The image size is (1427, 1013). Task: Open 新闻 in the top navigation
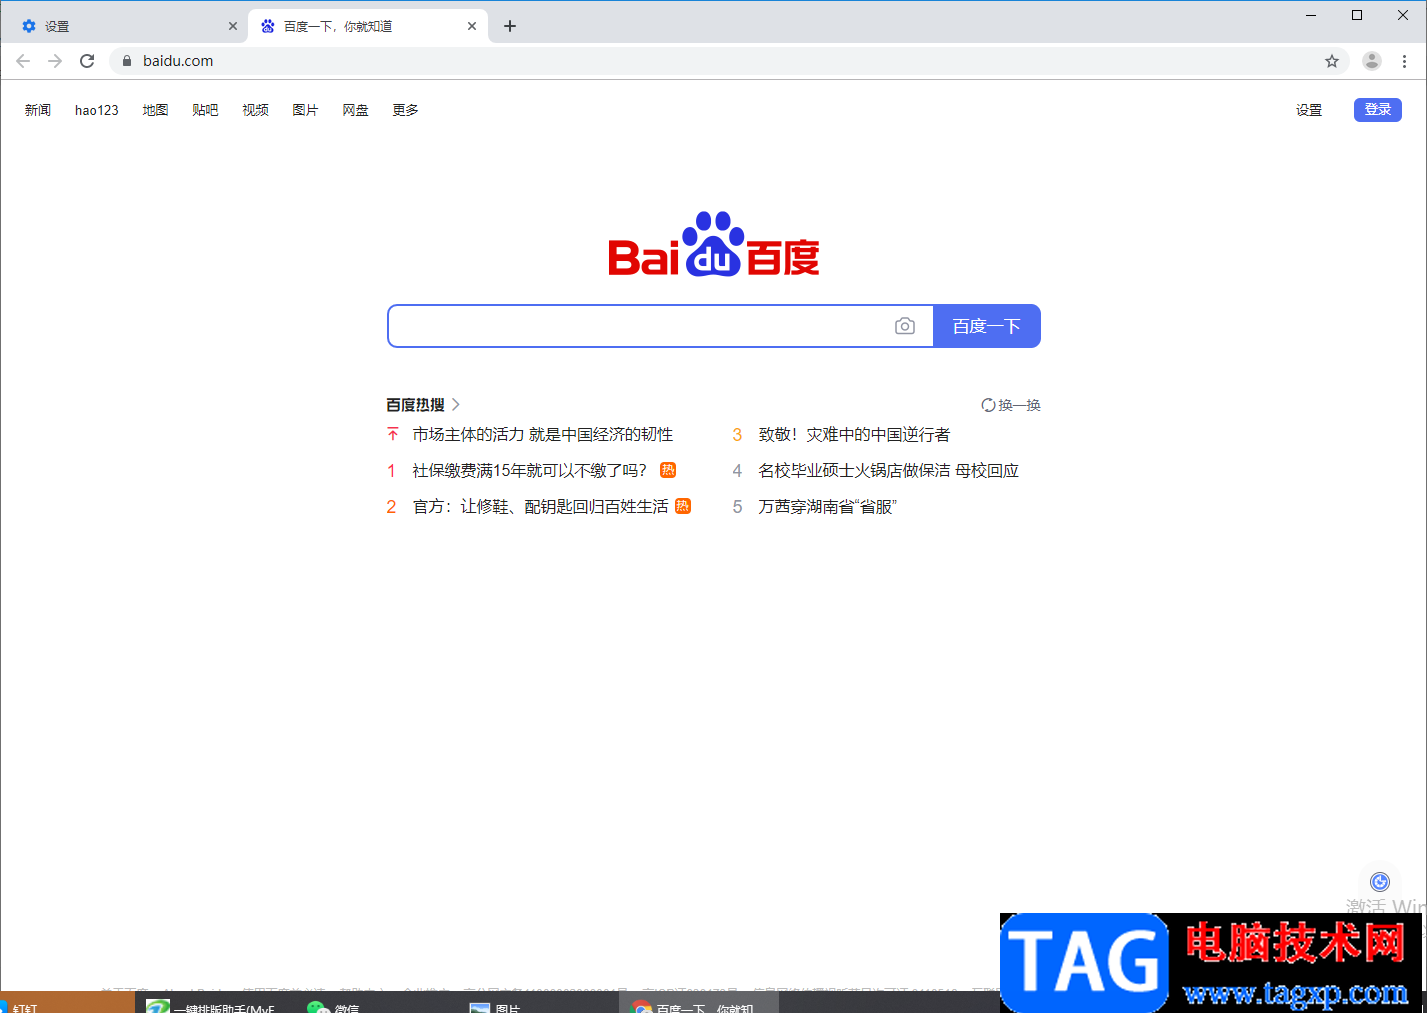pyautogui.click(x=38, y=110)
